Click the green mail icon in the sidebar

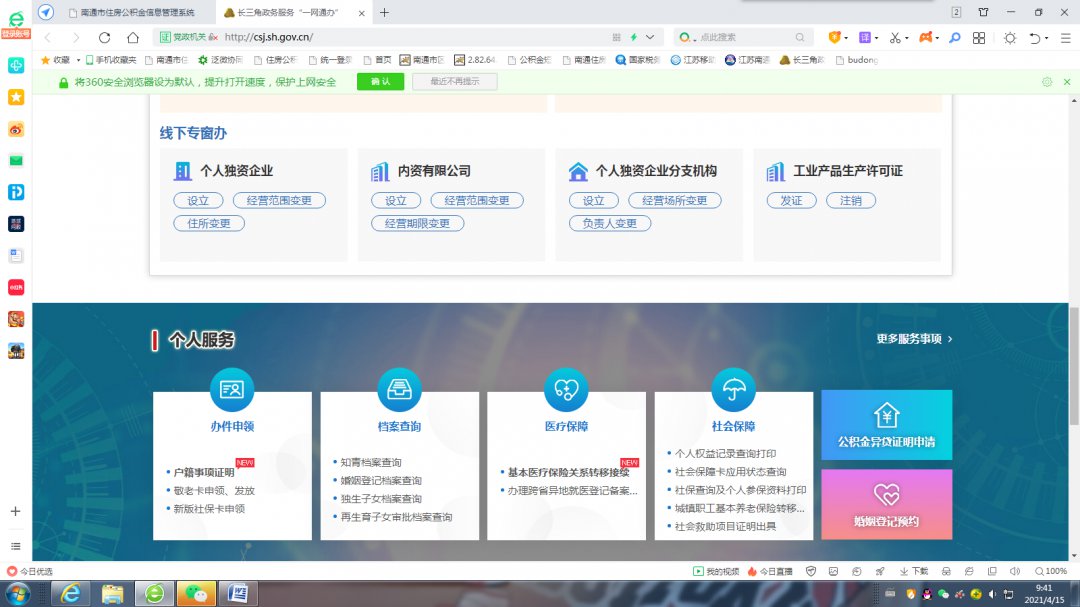16,160
